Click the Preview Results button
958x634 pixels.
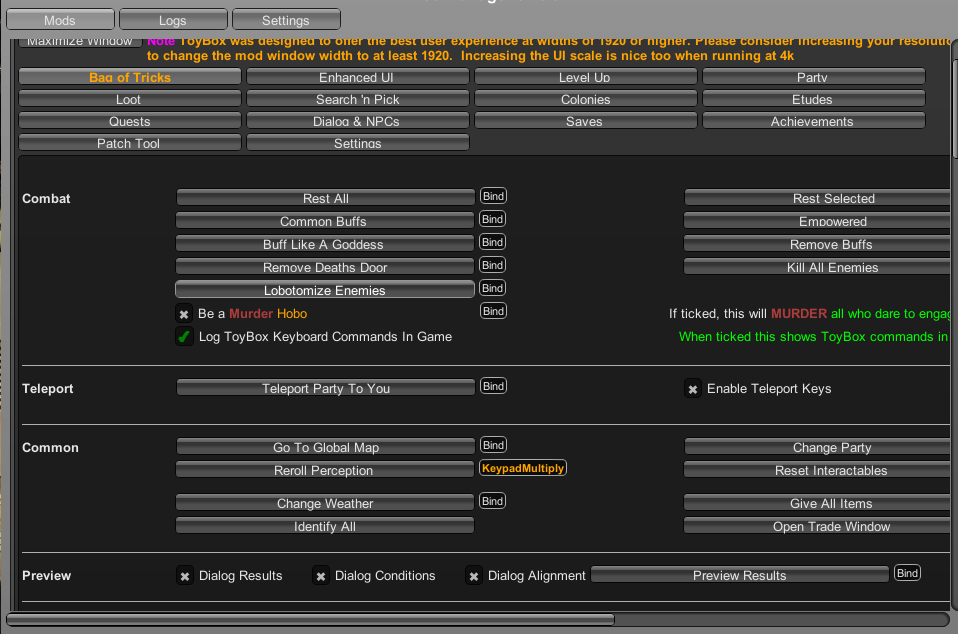pos(740,575)
